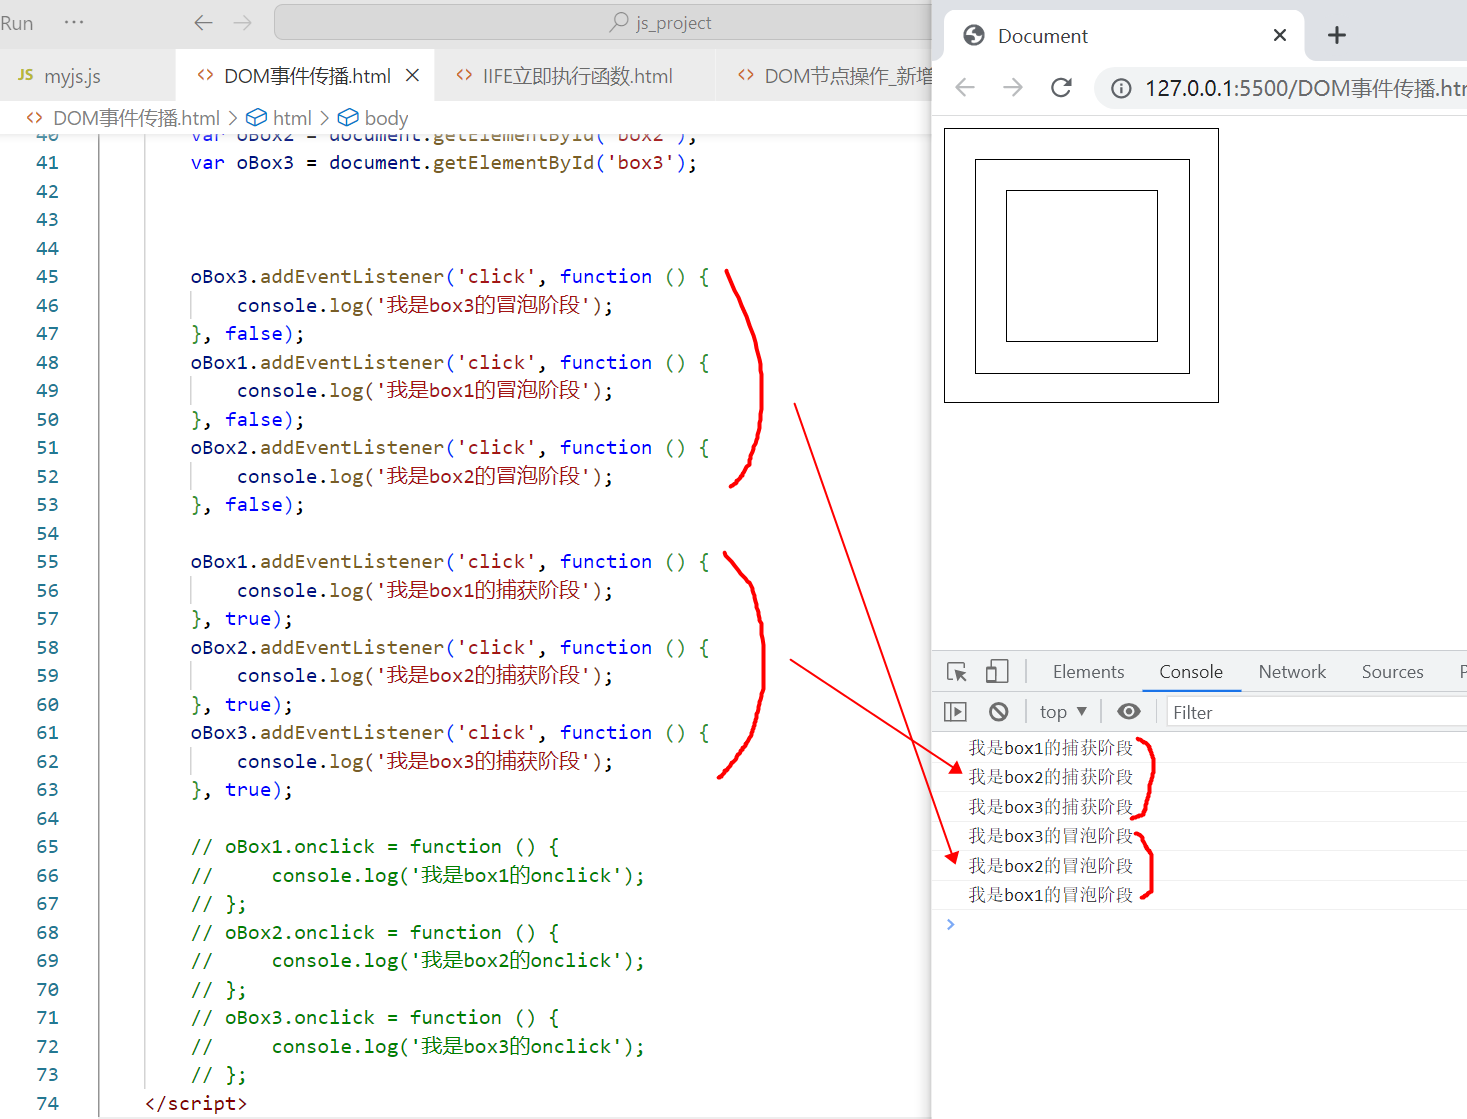The width and height of the screenshot is (1467, 1119).
Task: Click the closing script tag on line 74
Action: click(195, 1103)
